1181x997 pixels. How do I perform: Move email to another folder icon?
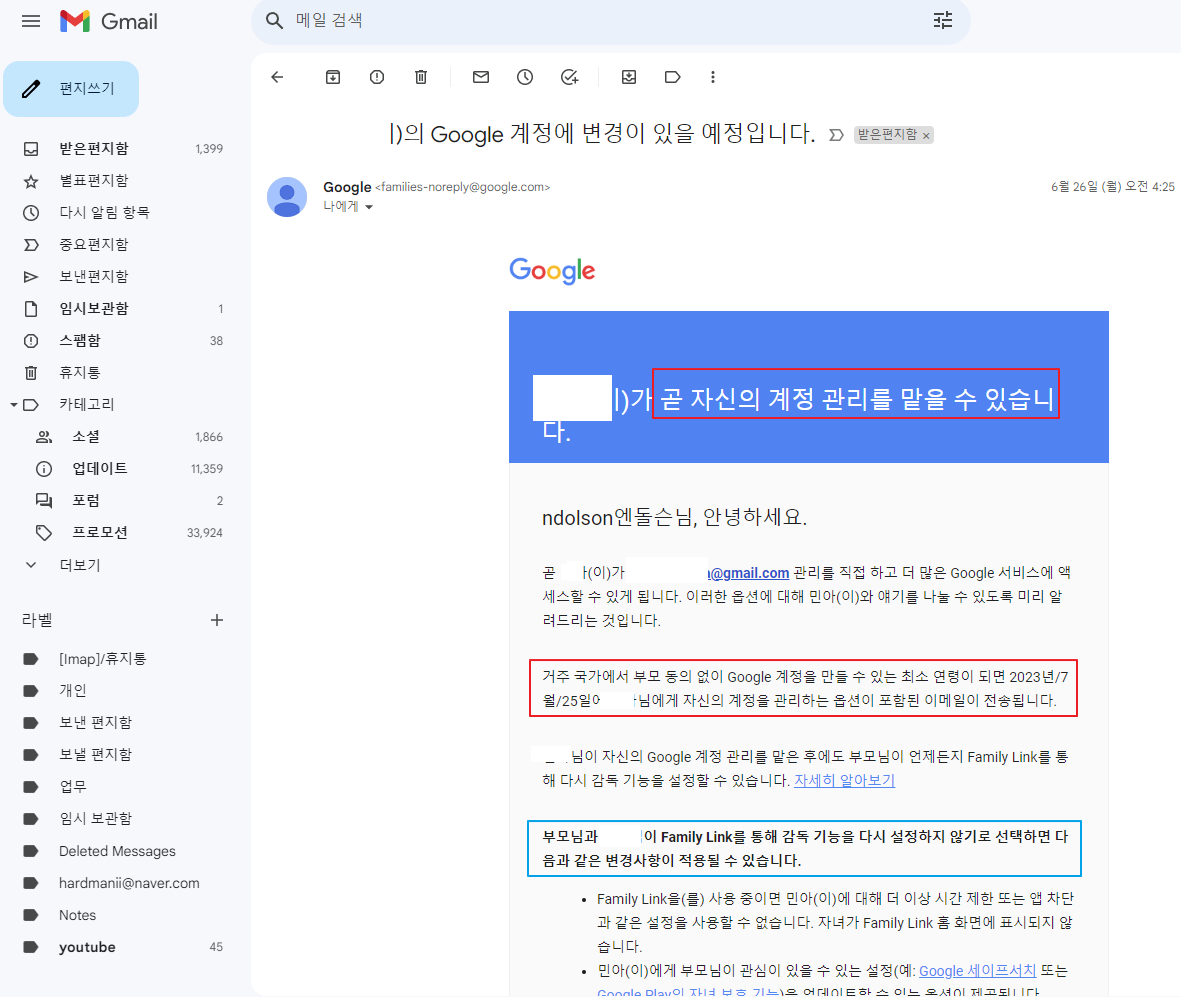tap(629, 77)
